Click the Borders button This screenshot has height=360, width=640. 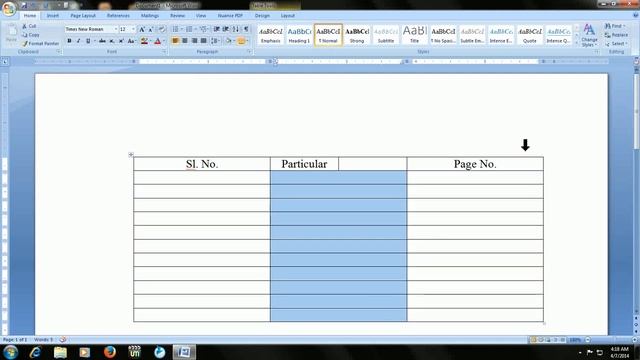tap(241, 41)
